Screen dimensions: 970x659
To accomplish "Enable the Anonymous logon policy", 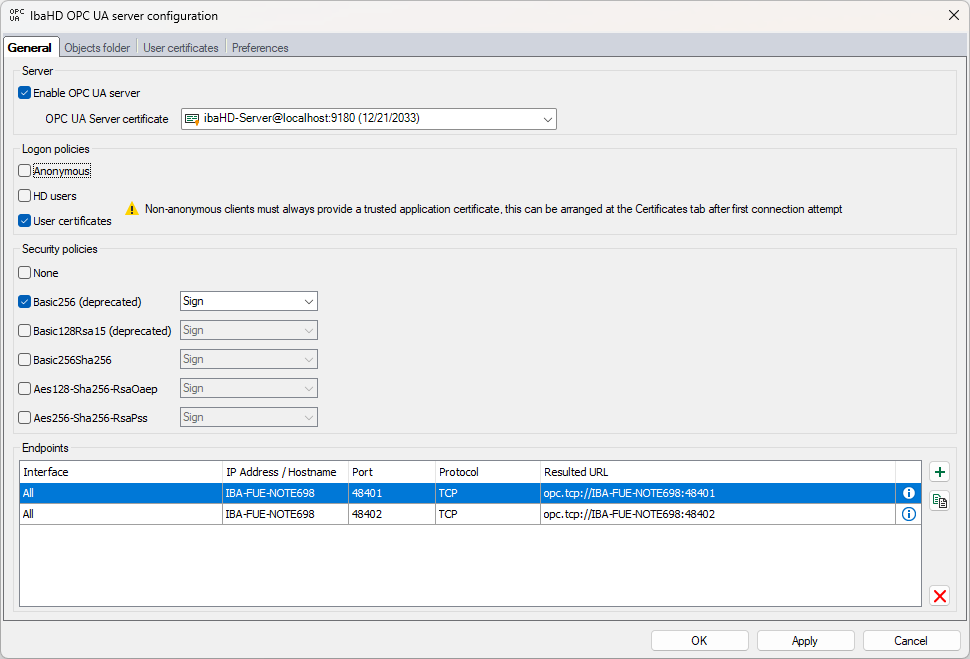I will click(x=25, y=171).
